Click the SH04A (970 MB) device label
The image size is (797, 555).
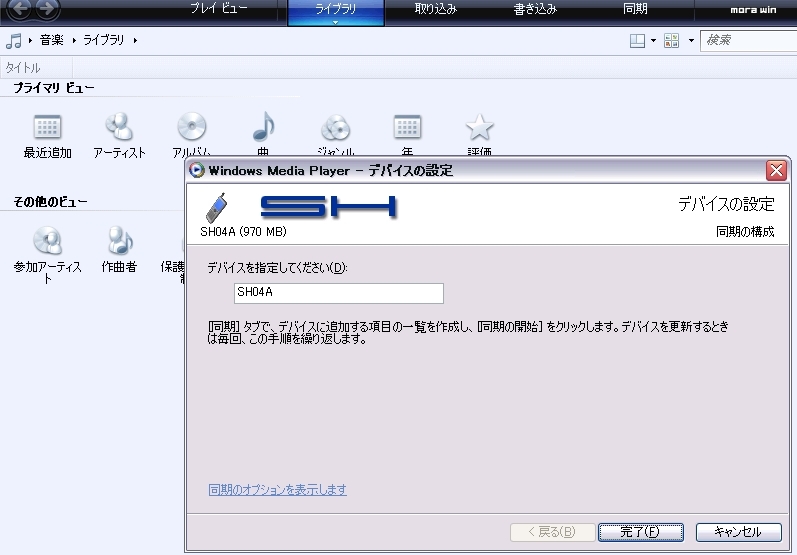[x=243, y=232]
